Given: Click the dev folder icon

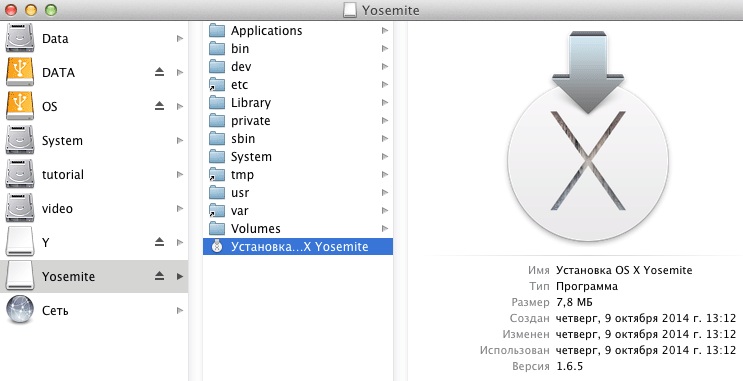Looking at the screenshot, I should pos(217,66).
